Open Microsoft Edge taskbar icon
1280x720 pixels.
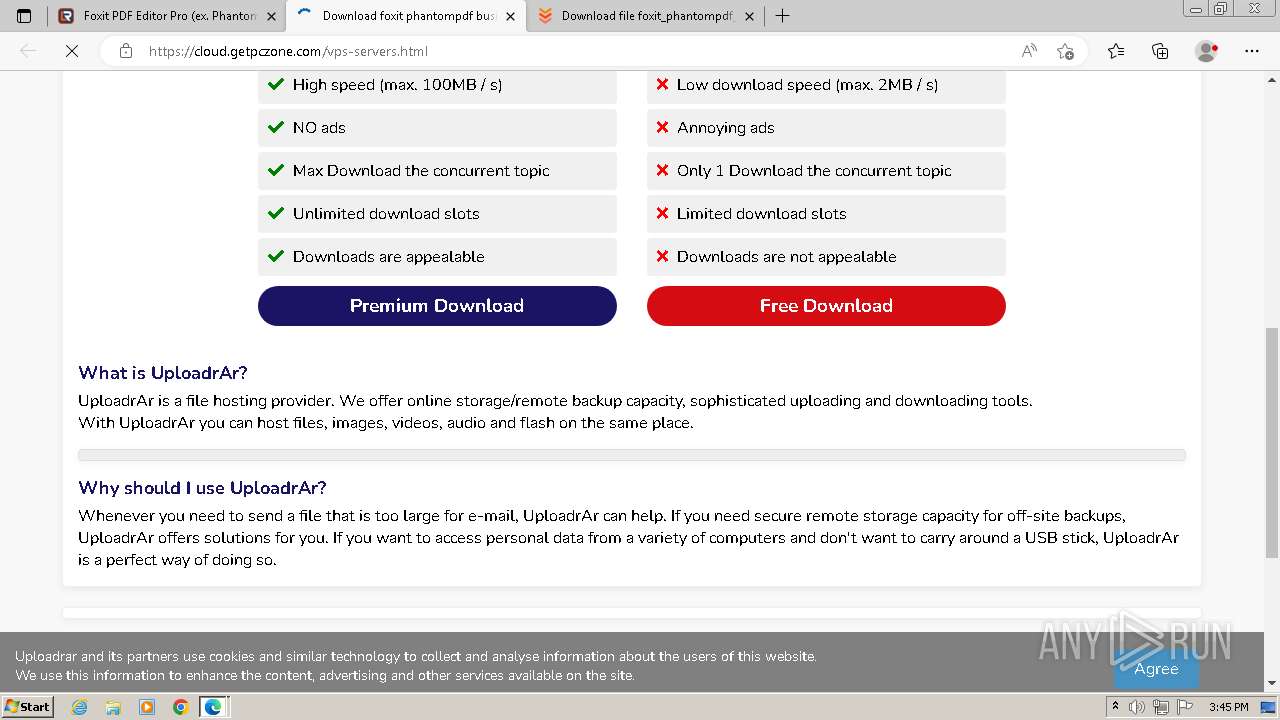coord(214,707)
